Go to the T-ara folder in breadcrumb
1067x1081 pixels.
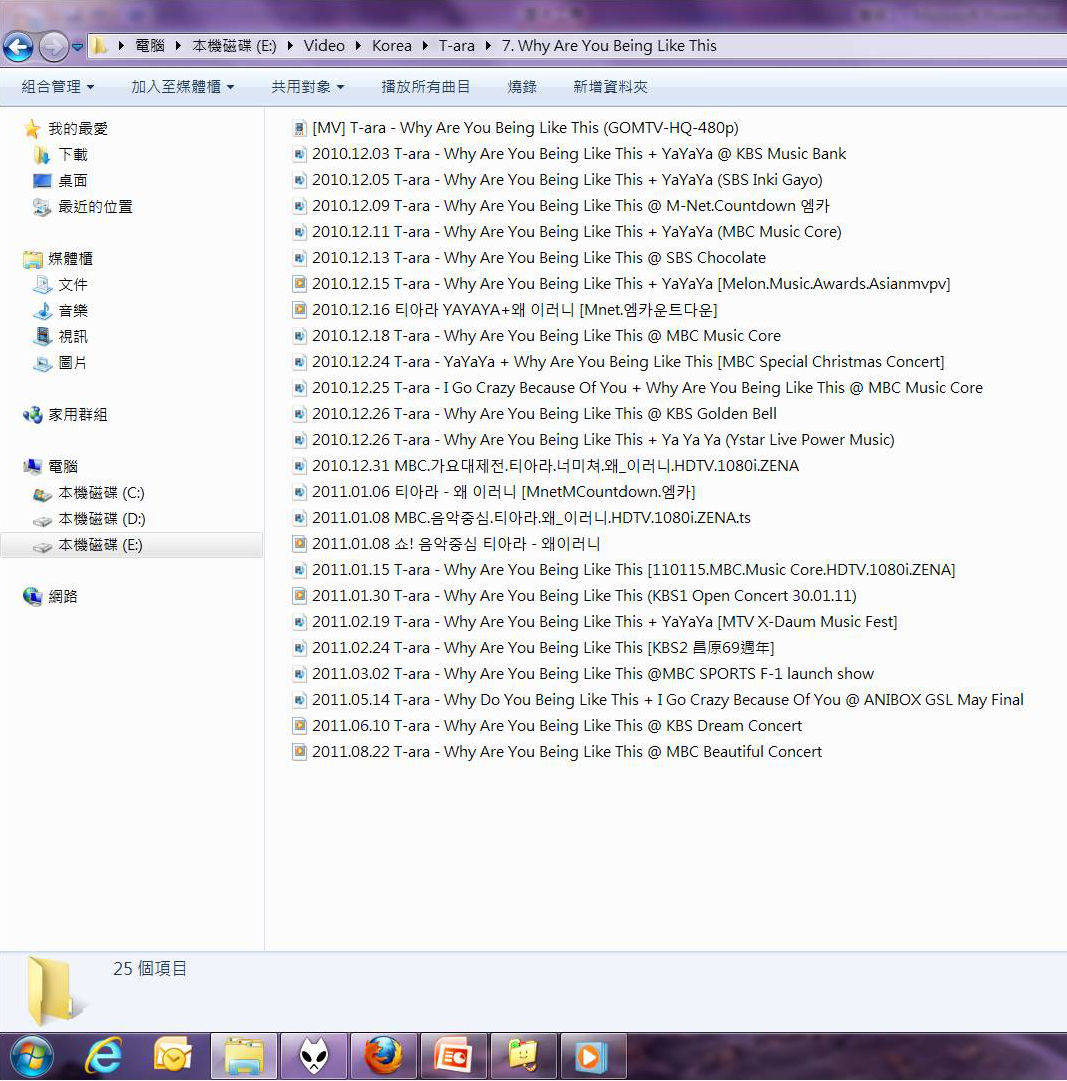(456, 46)
